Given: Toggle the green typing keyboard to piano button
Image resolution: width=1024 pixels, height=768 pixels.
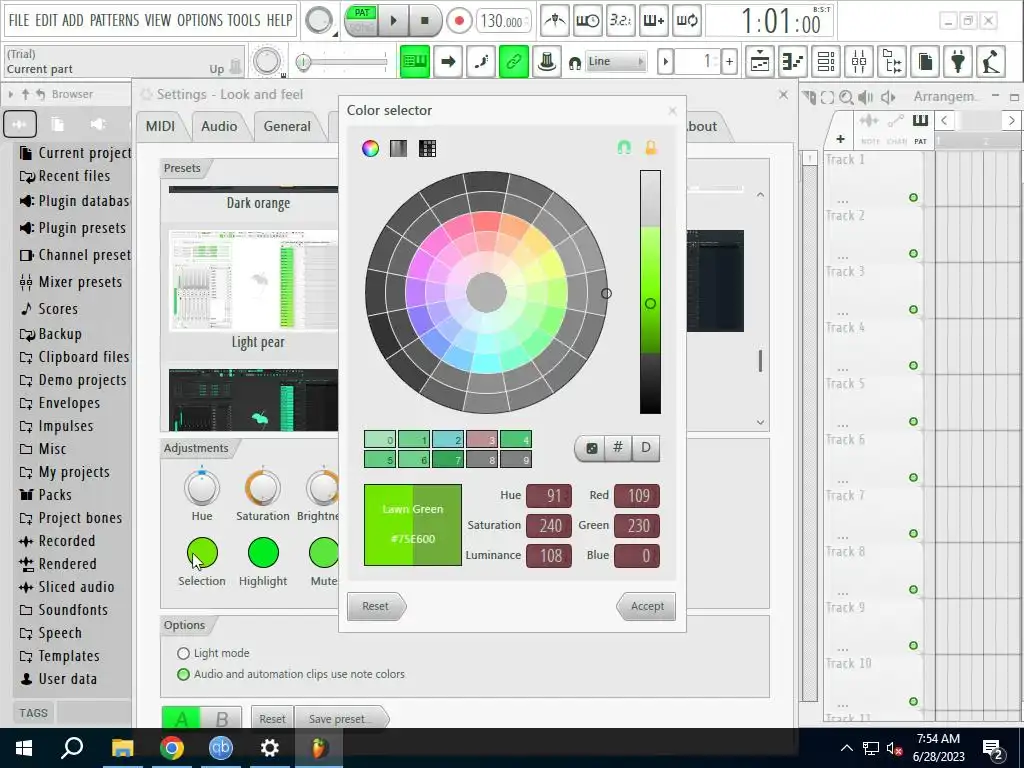Looking at the screenshot, I should coord(415,62).
